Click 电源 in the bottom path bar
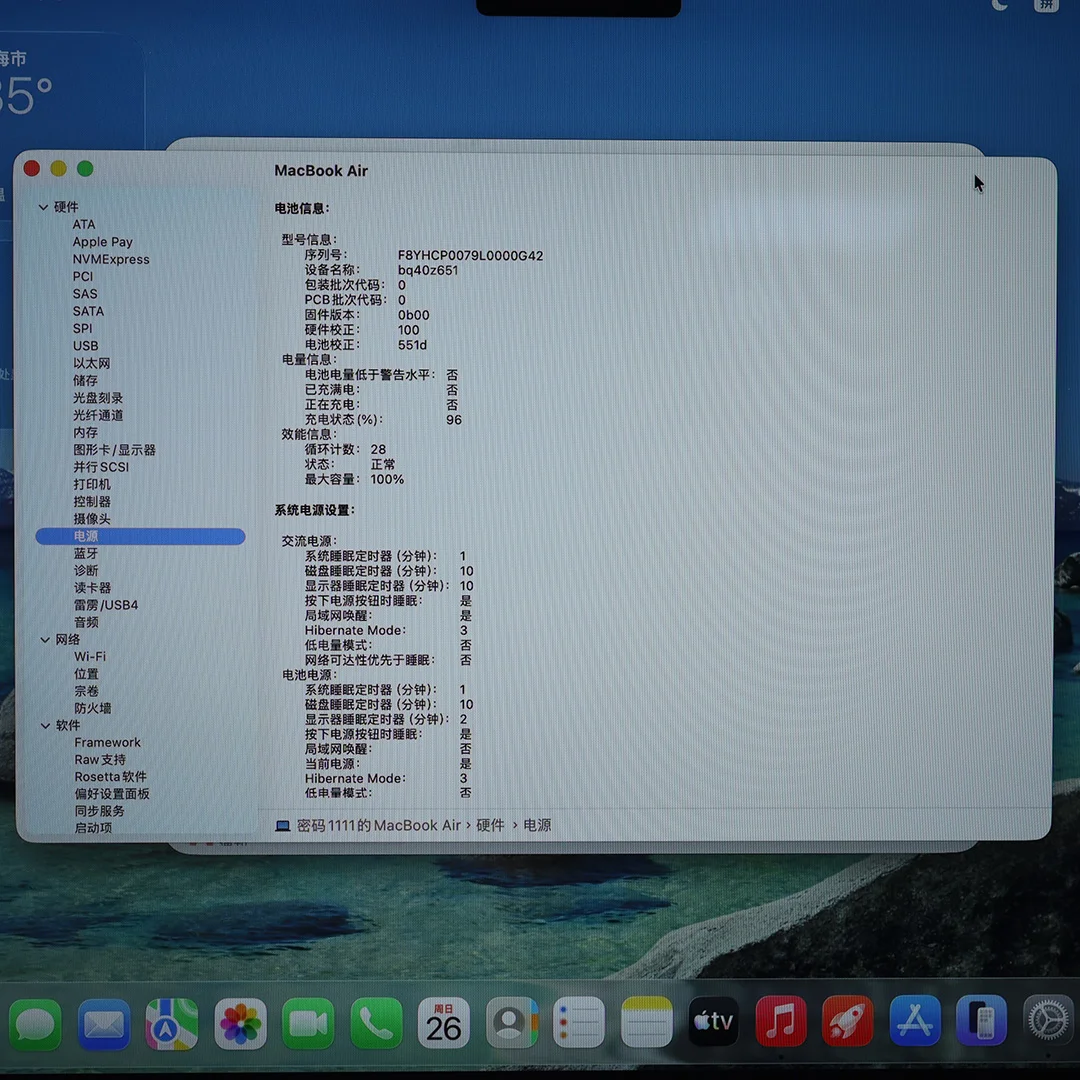Image resolution: width=1080 pixels, height=1080 pixels. [537, 826]
